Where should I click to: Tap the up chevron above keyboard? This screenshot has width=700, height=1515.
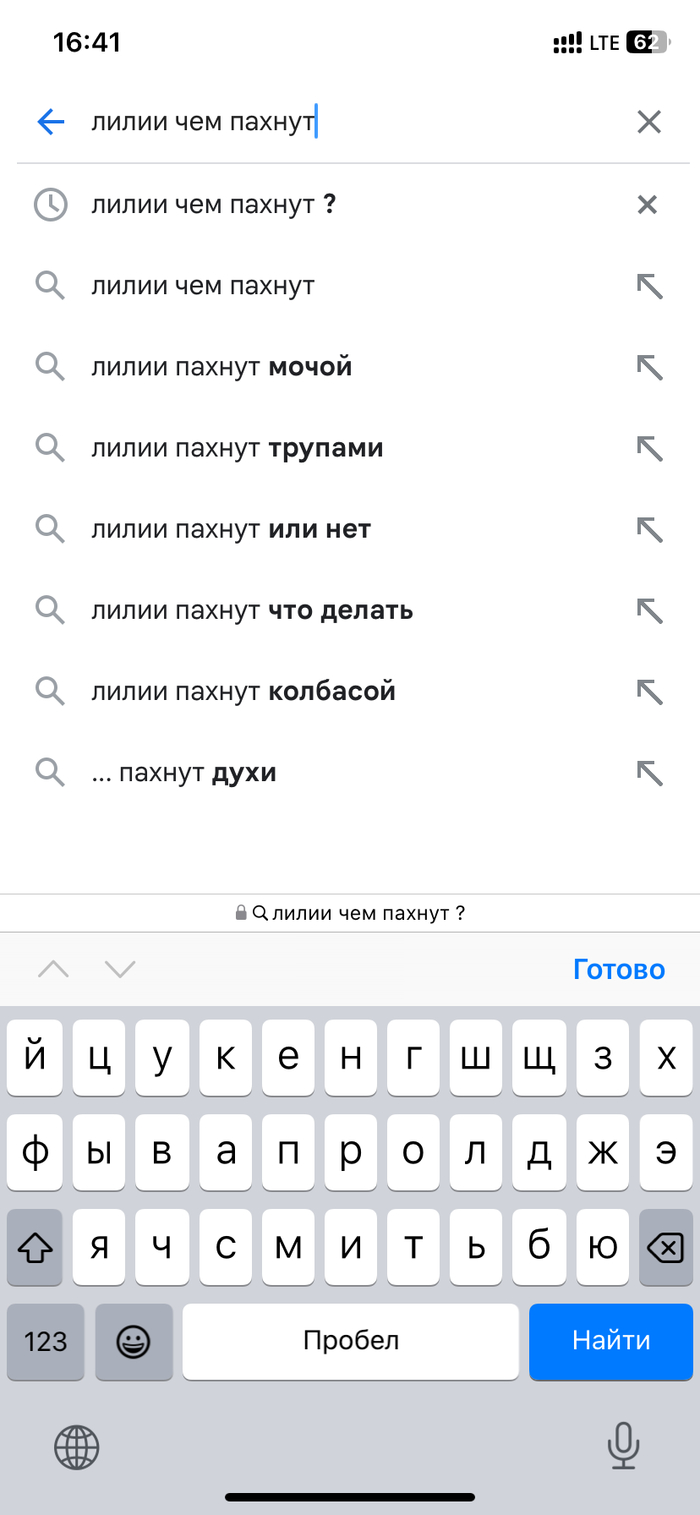point(55,967)
